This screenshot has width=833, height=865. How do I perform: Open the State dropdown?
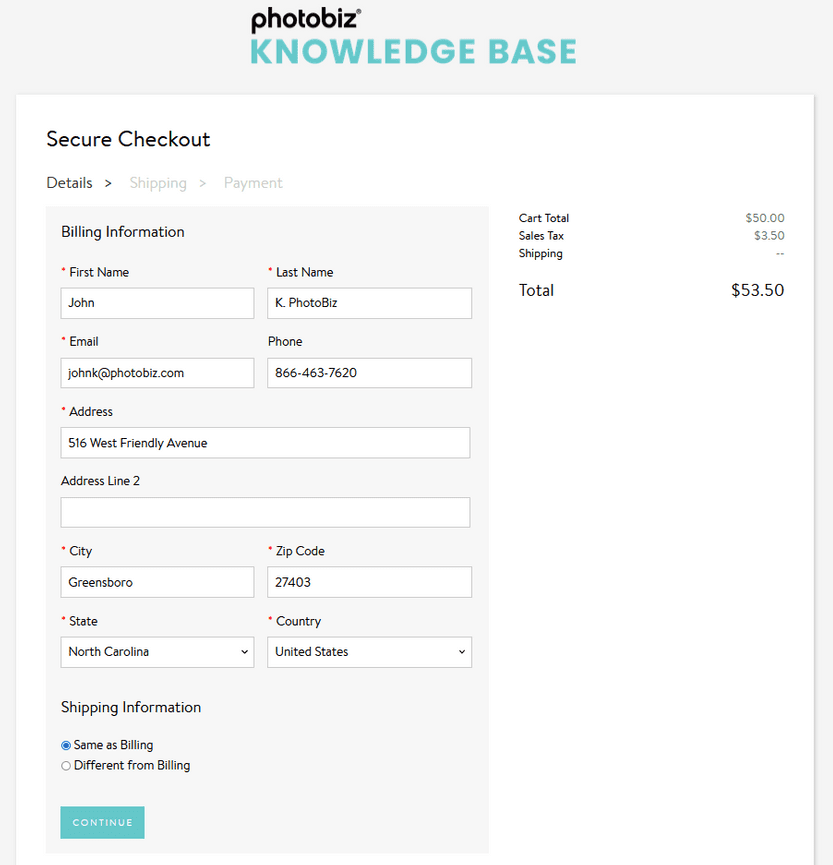pyautogui.click(x=157, y=652)
